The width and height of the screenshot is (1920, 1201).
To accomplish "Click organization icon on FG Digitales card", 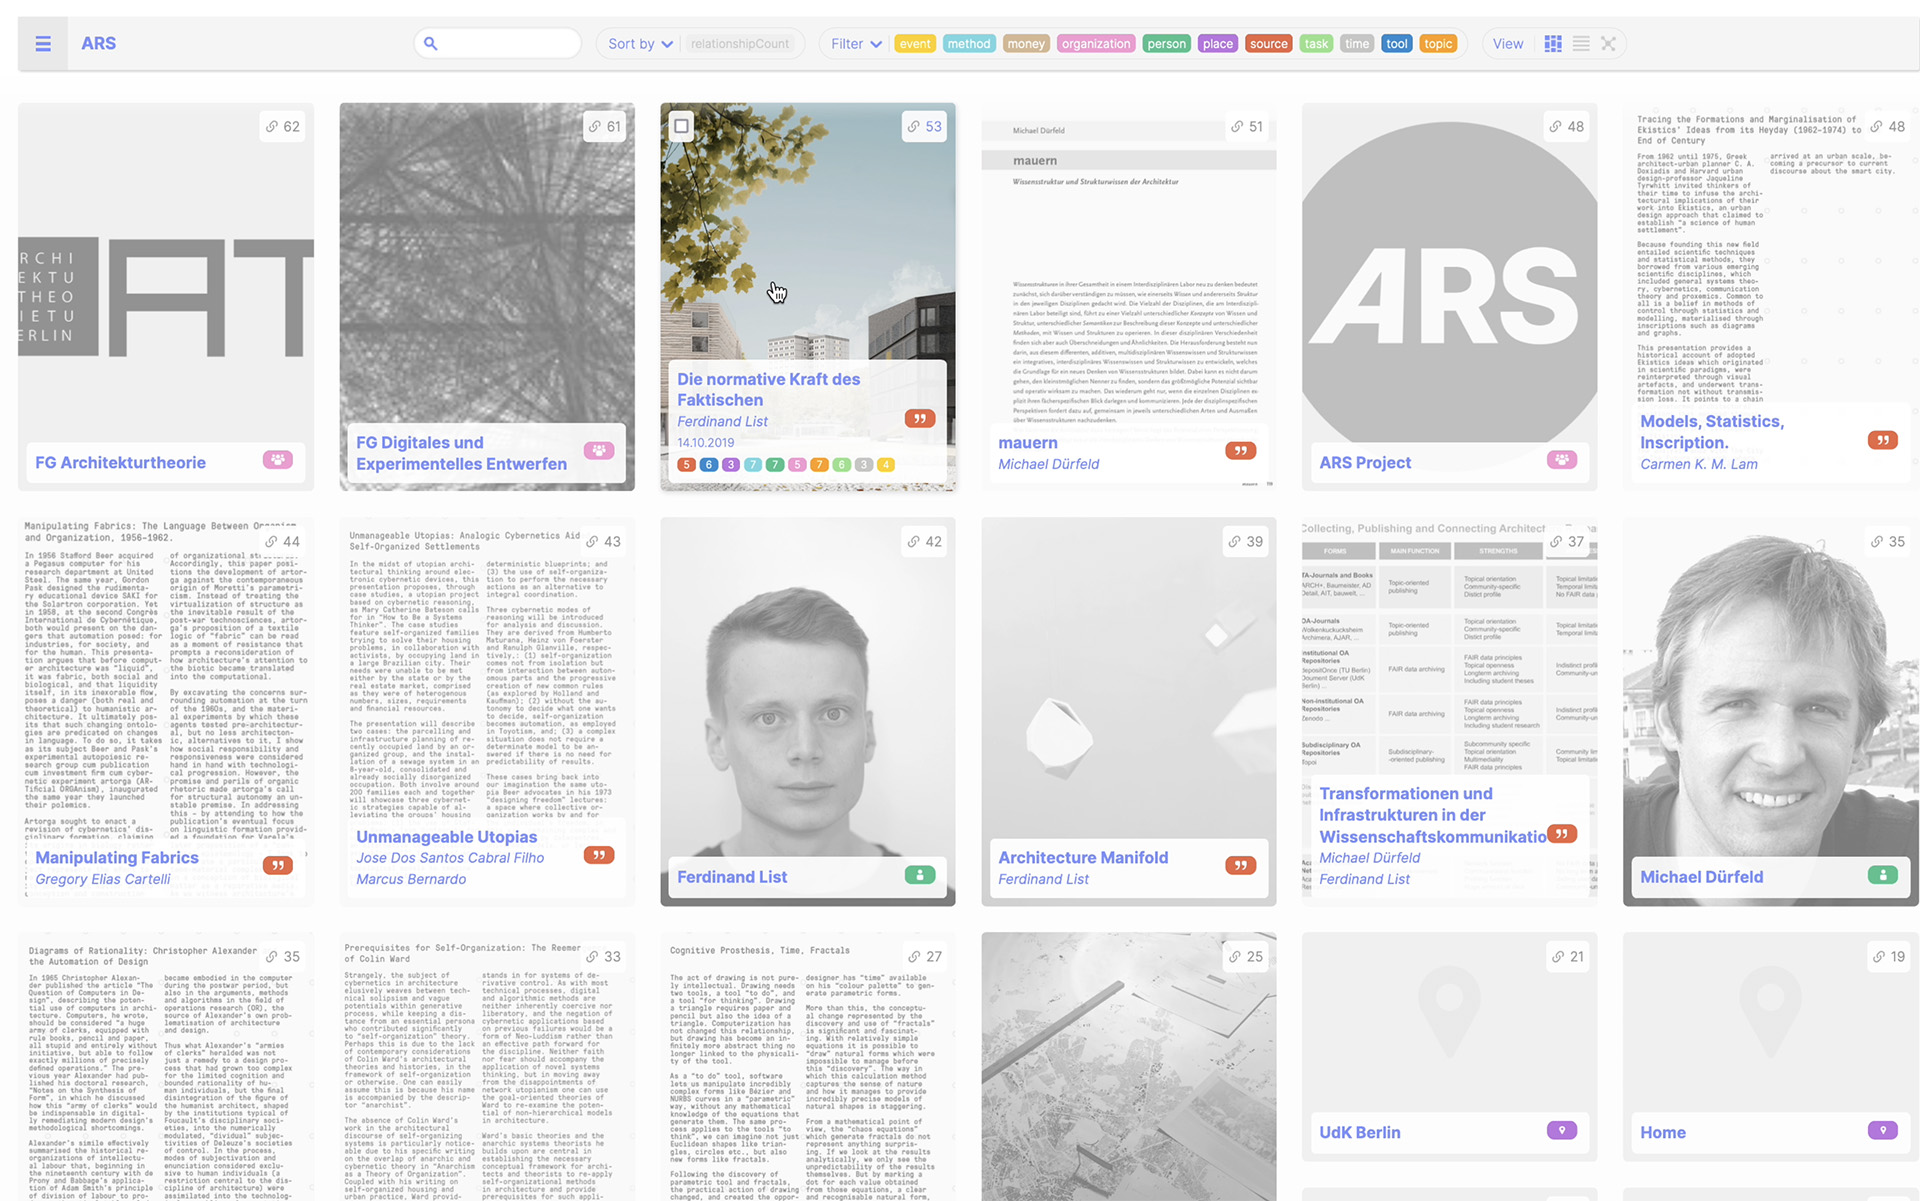I will (599, 450).
